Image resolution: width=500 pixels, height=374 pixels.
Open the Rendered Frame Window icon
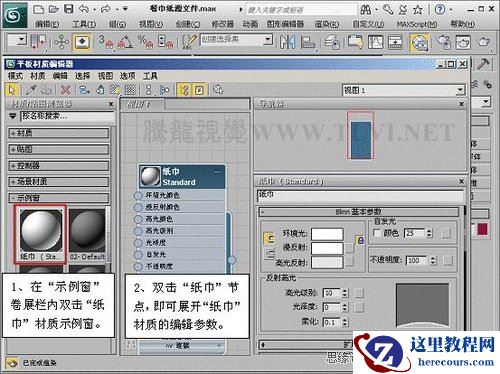(x=463, y=42)
